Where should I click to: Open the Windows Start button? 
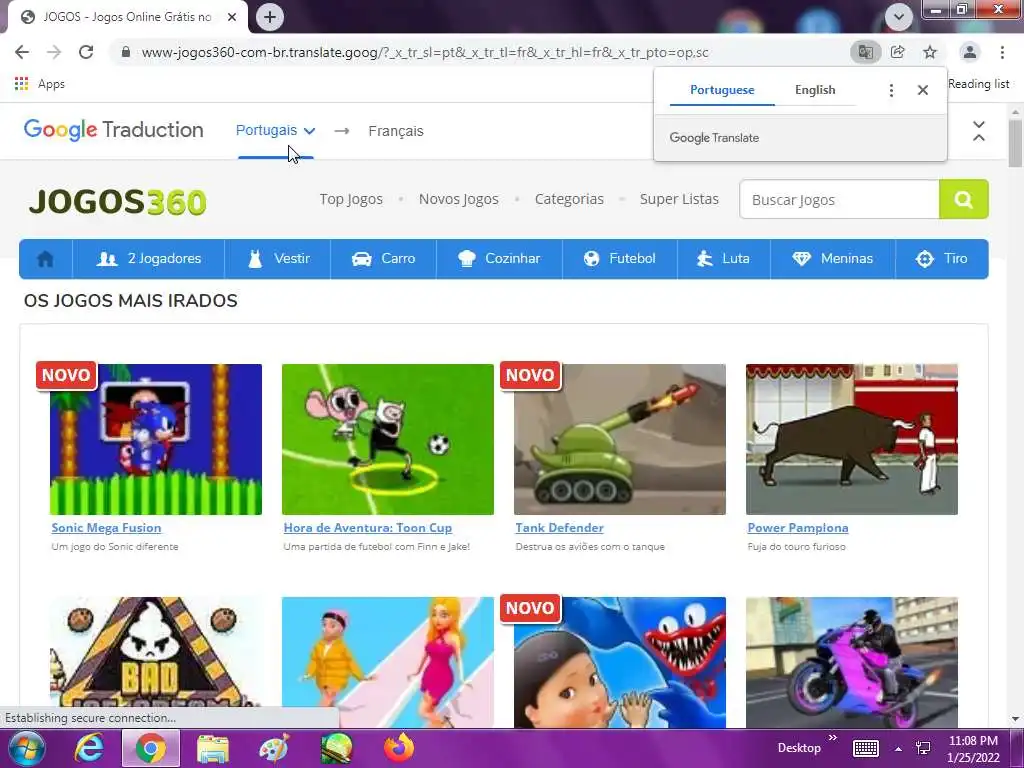click(25, 748)
